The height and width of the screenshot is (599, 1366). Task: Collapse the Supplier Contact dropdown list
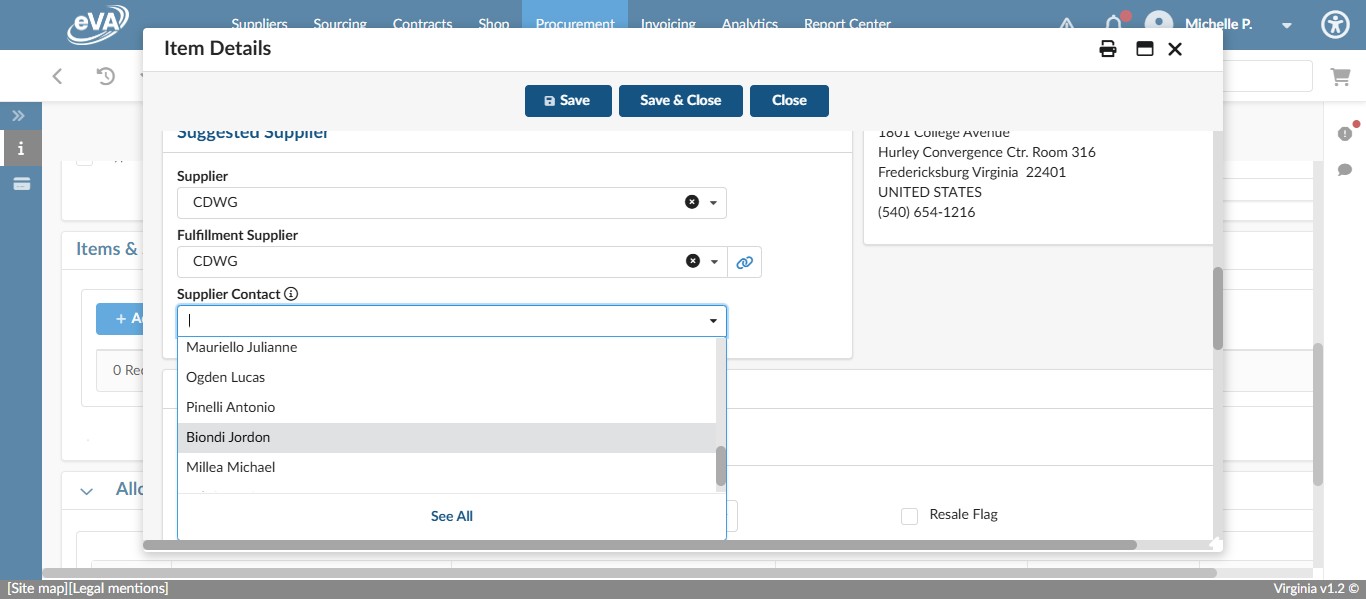click(x=713, y=321)
